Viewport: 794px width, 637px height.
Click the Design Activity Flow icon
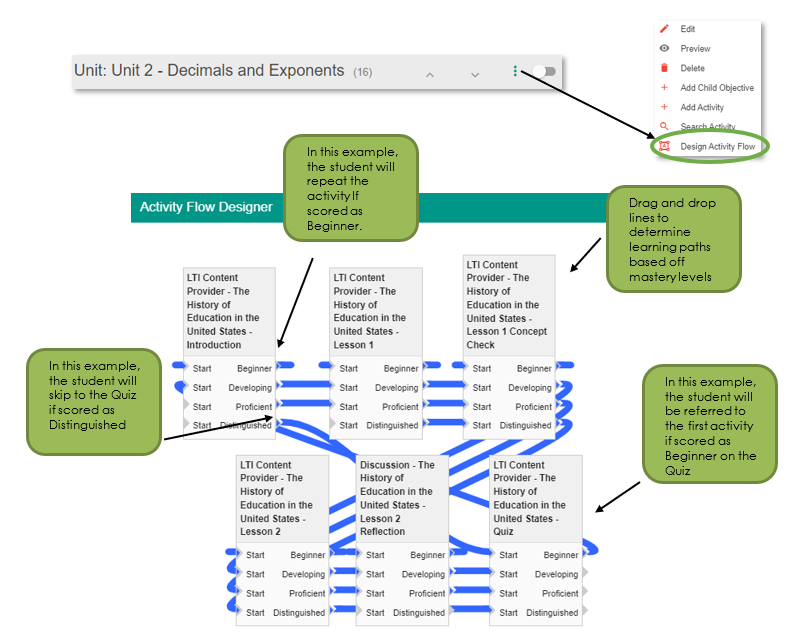coord(664,146)
